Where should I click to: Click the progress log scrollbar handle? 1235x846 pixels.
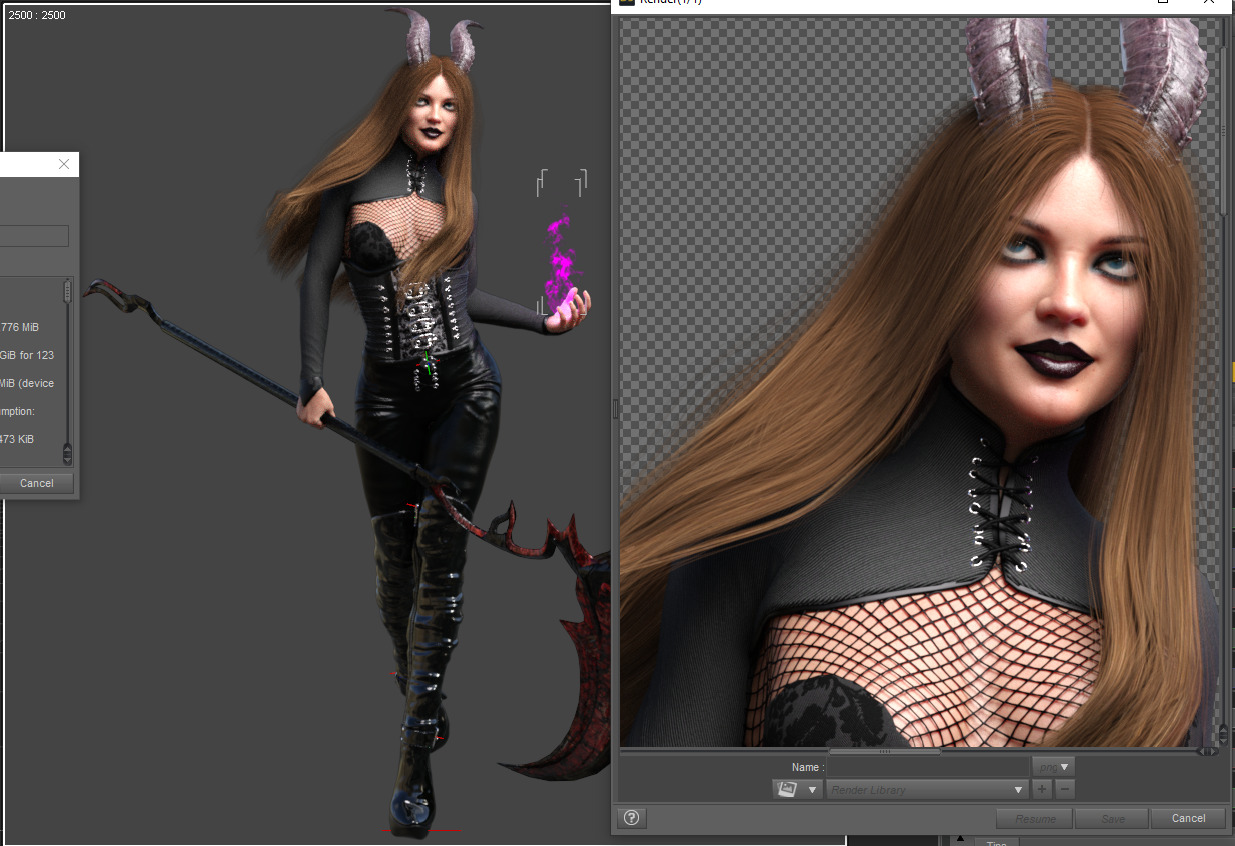click(x=67, y=291)
